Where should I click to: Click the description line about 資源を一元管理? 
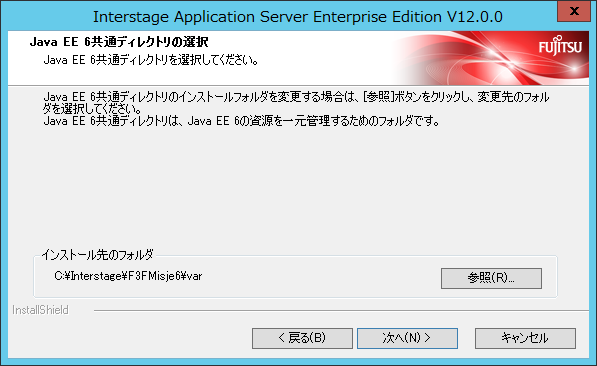pos(241,121)
